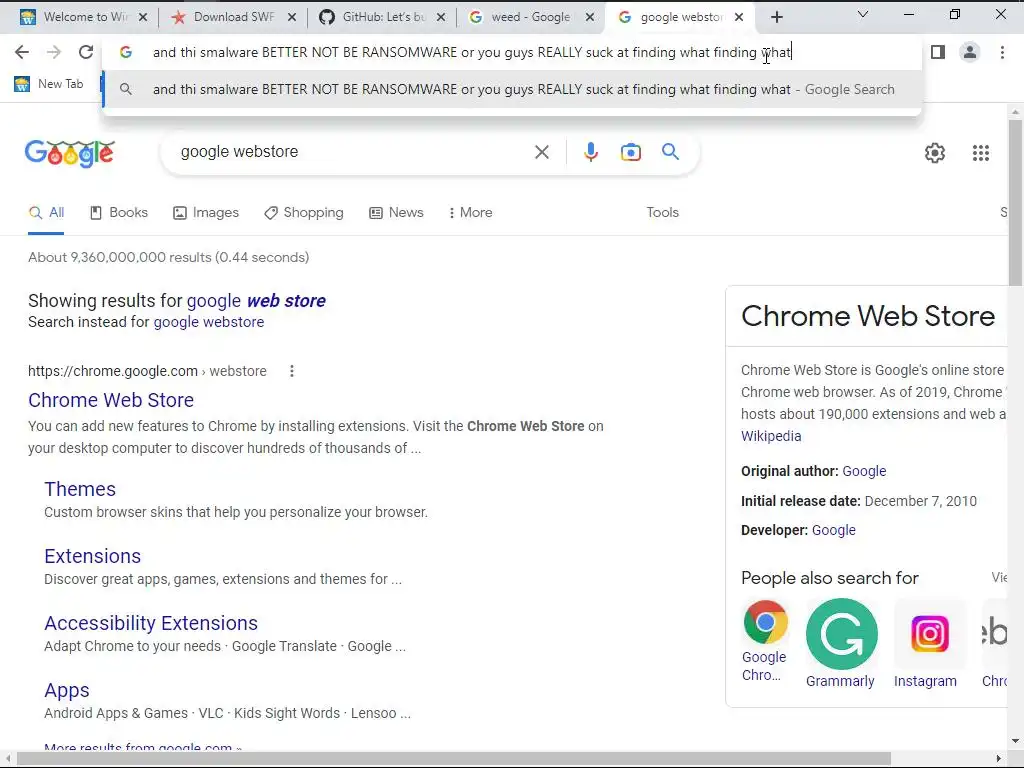Screen dimensions: 1024x768
Task: Select the News results tab
Action: click(x=396, y=213)
